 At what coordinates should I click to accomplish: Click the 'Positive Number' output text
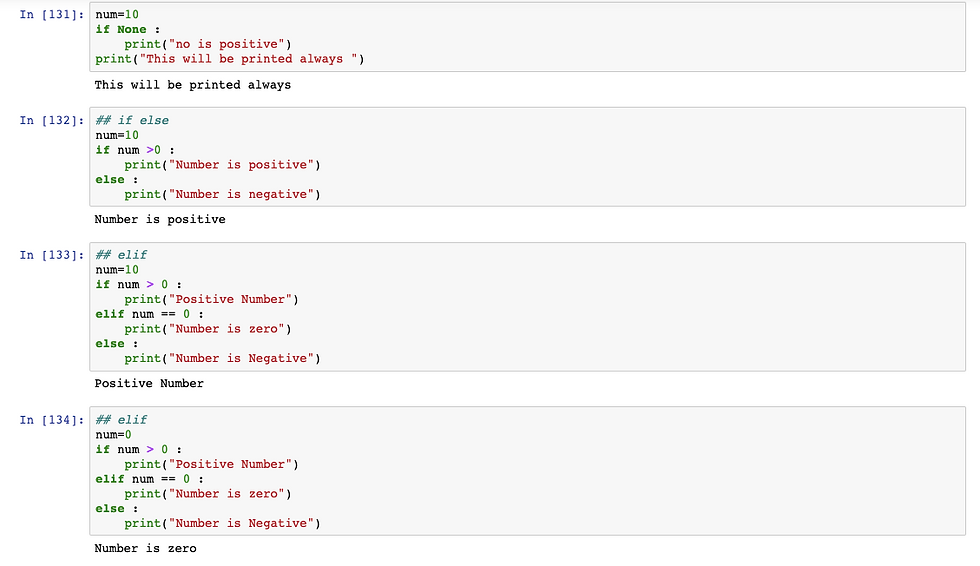point(149,384)
